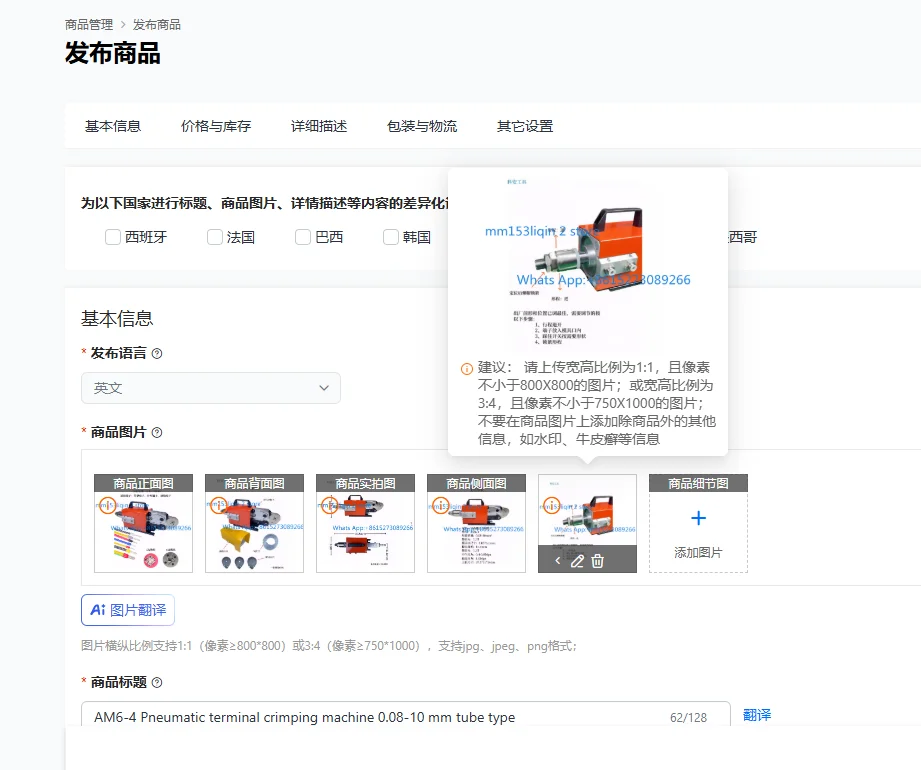Viewport: 921px width, 770px height.
Task: Click the AI 图片翻译 button
Action: pyautogui.click(x=128, y=610)
